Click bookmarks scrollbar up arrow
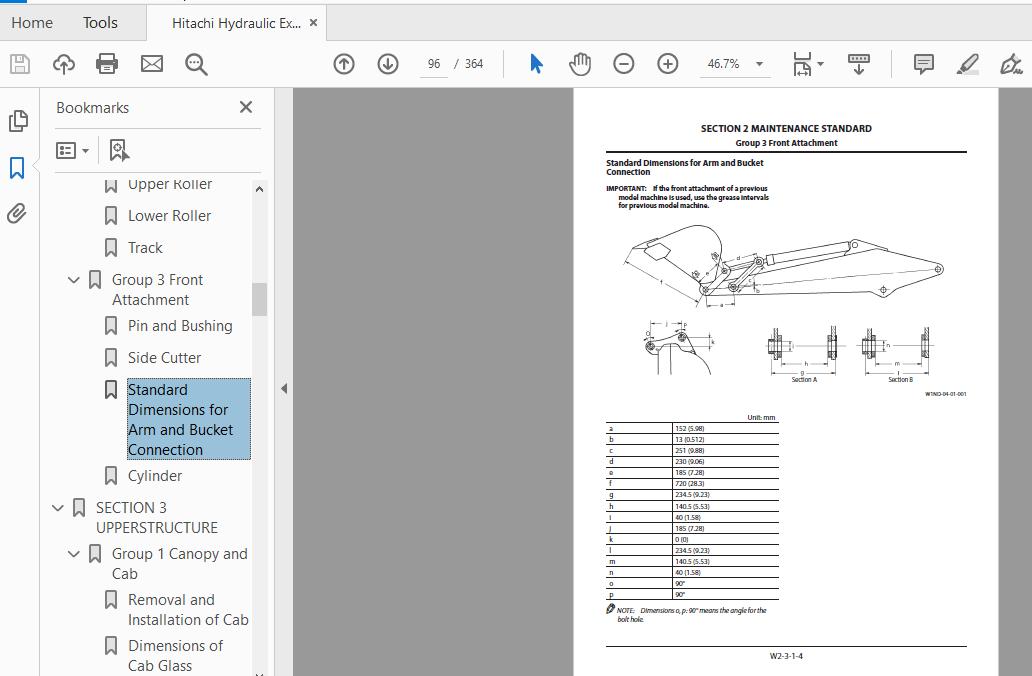Screen dimensions: 1032x676 click(259, 190)
